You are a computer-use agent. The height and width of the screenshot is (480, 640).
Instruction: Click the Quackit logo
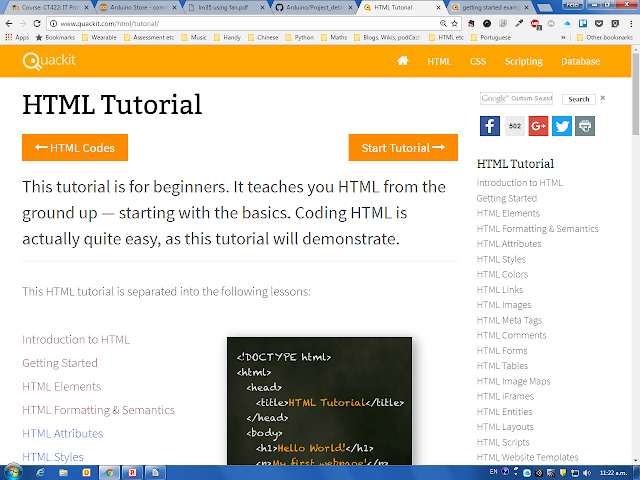tap(49, 61)
